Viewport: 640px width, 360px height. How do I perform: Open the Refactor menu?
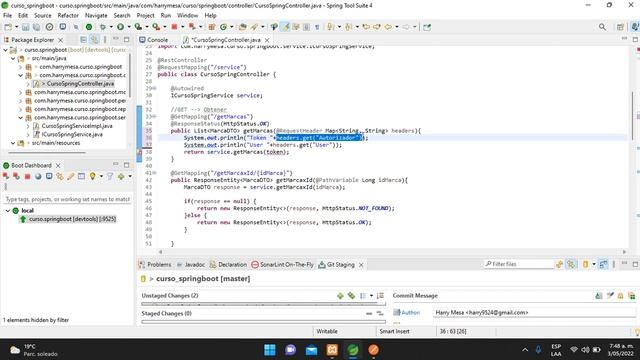[68, 15]
